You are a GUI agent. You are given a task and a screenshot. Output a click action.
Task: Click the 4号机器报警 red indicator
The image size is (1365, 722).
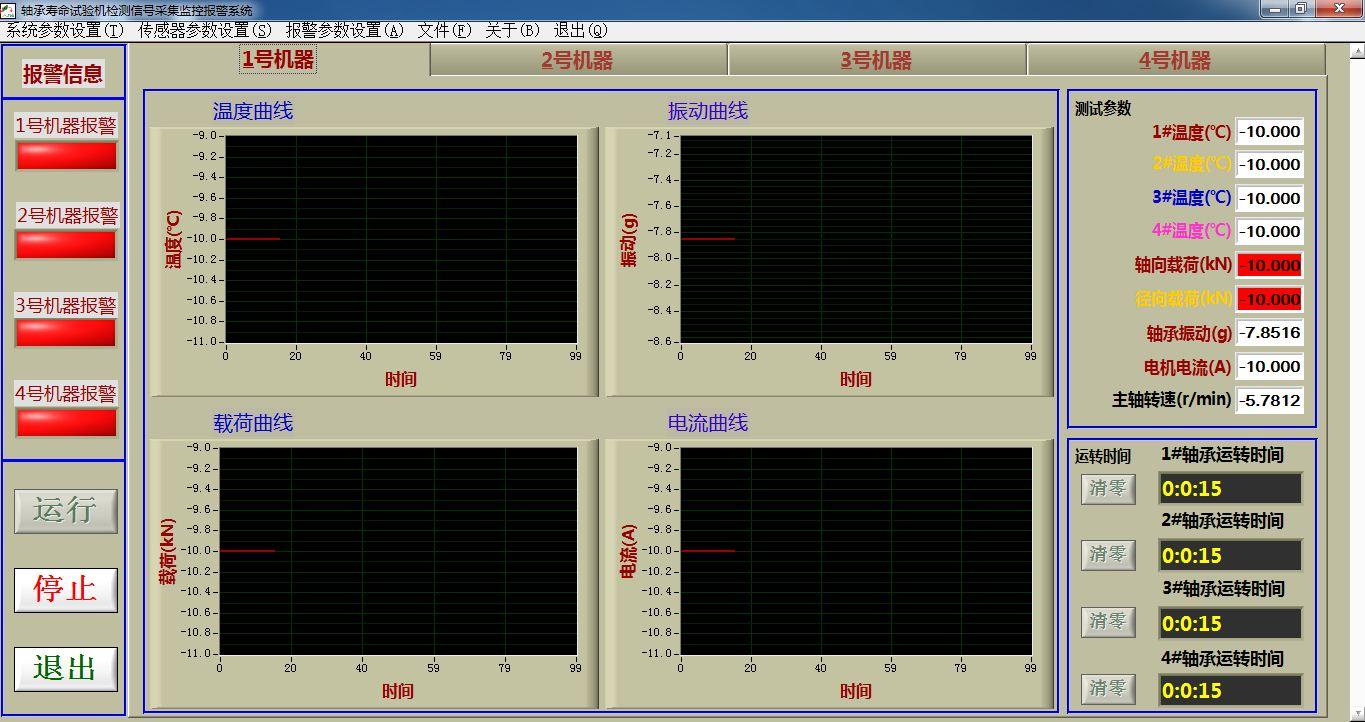[x=66, y=422]
